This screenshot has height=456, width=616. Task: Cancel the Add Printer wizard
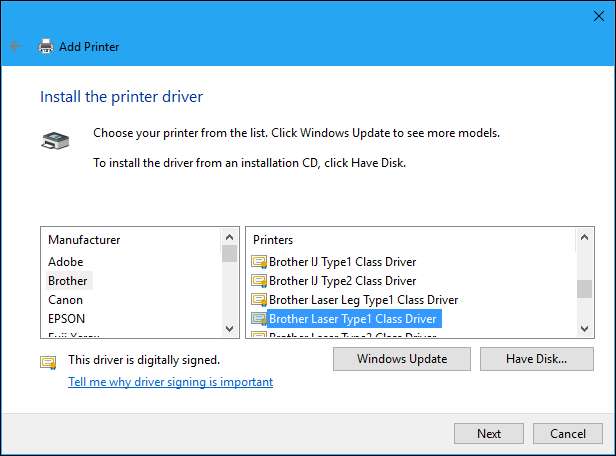pos(568,434)
